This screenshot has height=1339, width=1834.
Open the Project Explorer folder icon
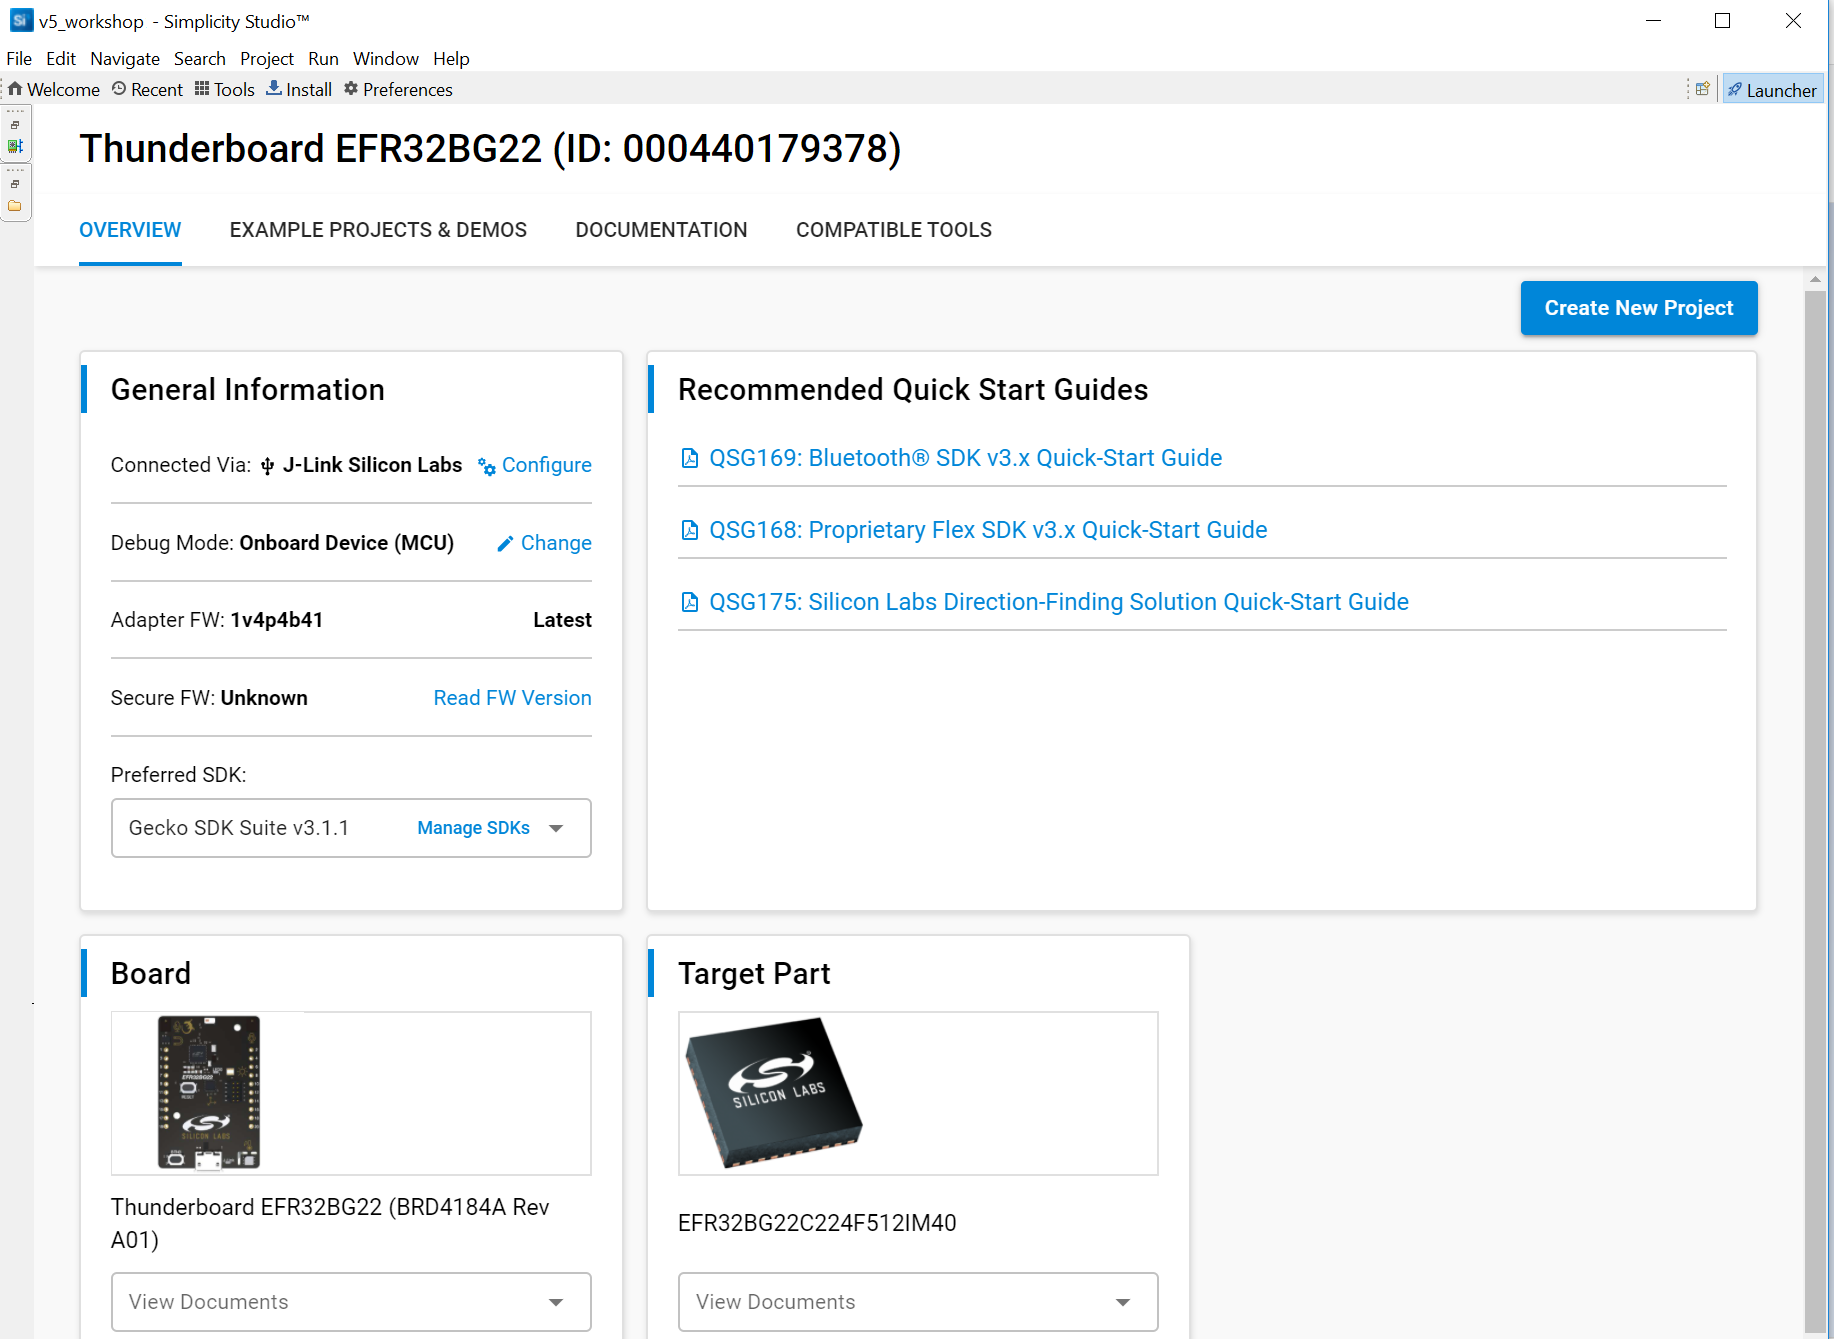(x=15, y=206)
